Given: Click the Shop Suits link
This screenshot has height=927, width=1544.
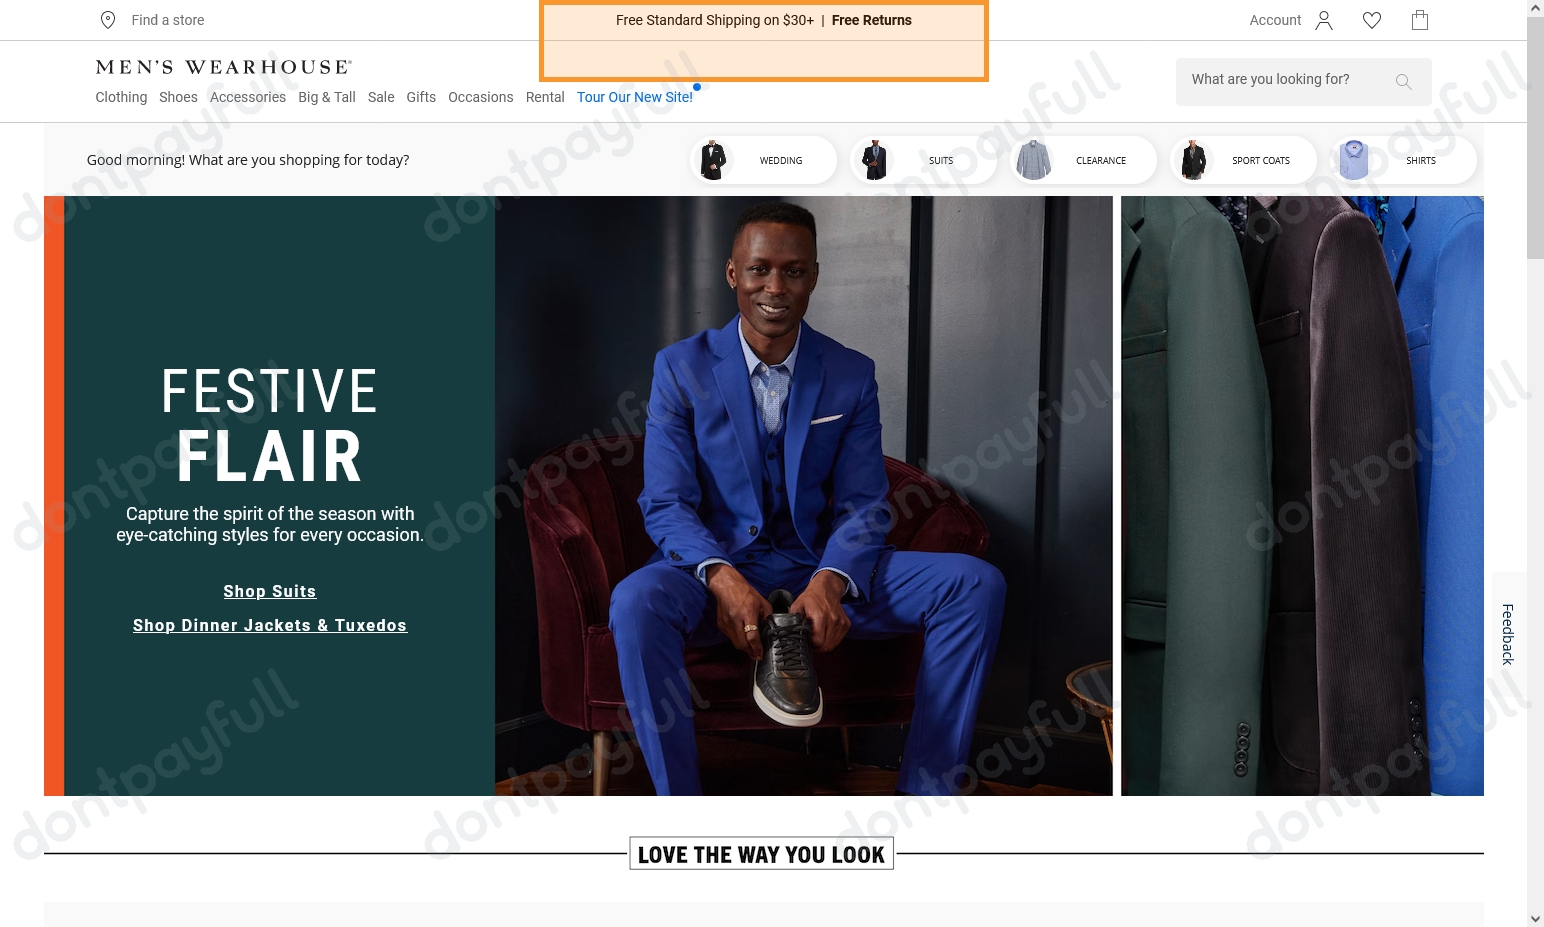Looking at the screenshot, I should pos(270,591).
